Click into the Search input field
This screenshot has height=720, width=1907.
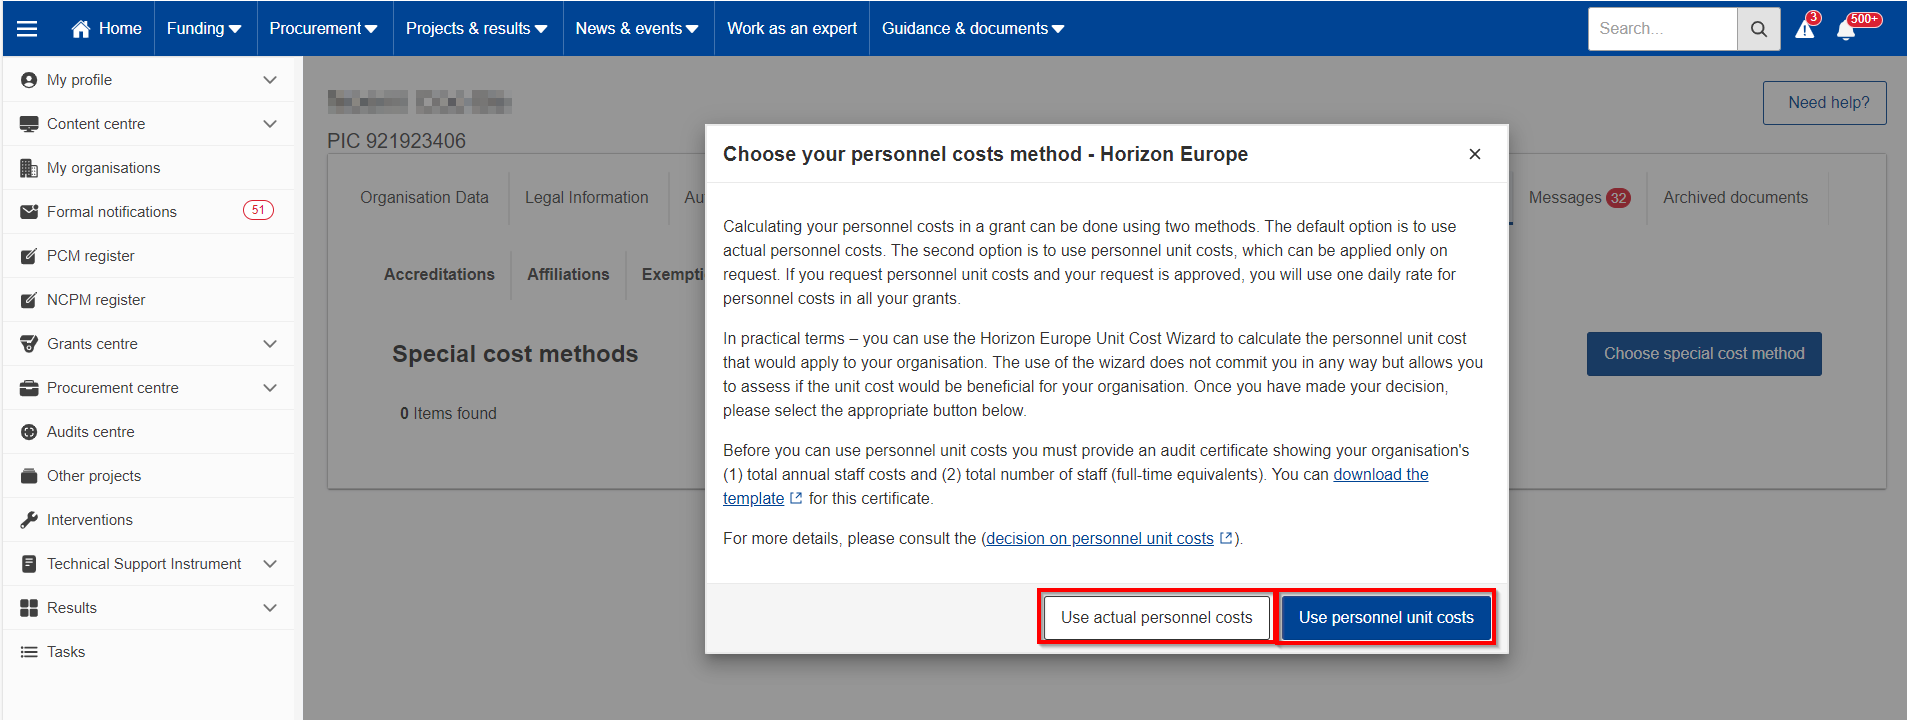click(1662, 29)
